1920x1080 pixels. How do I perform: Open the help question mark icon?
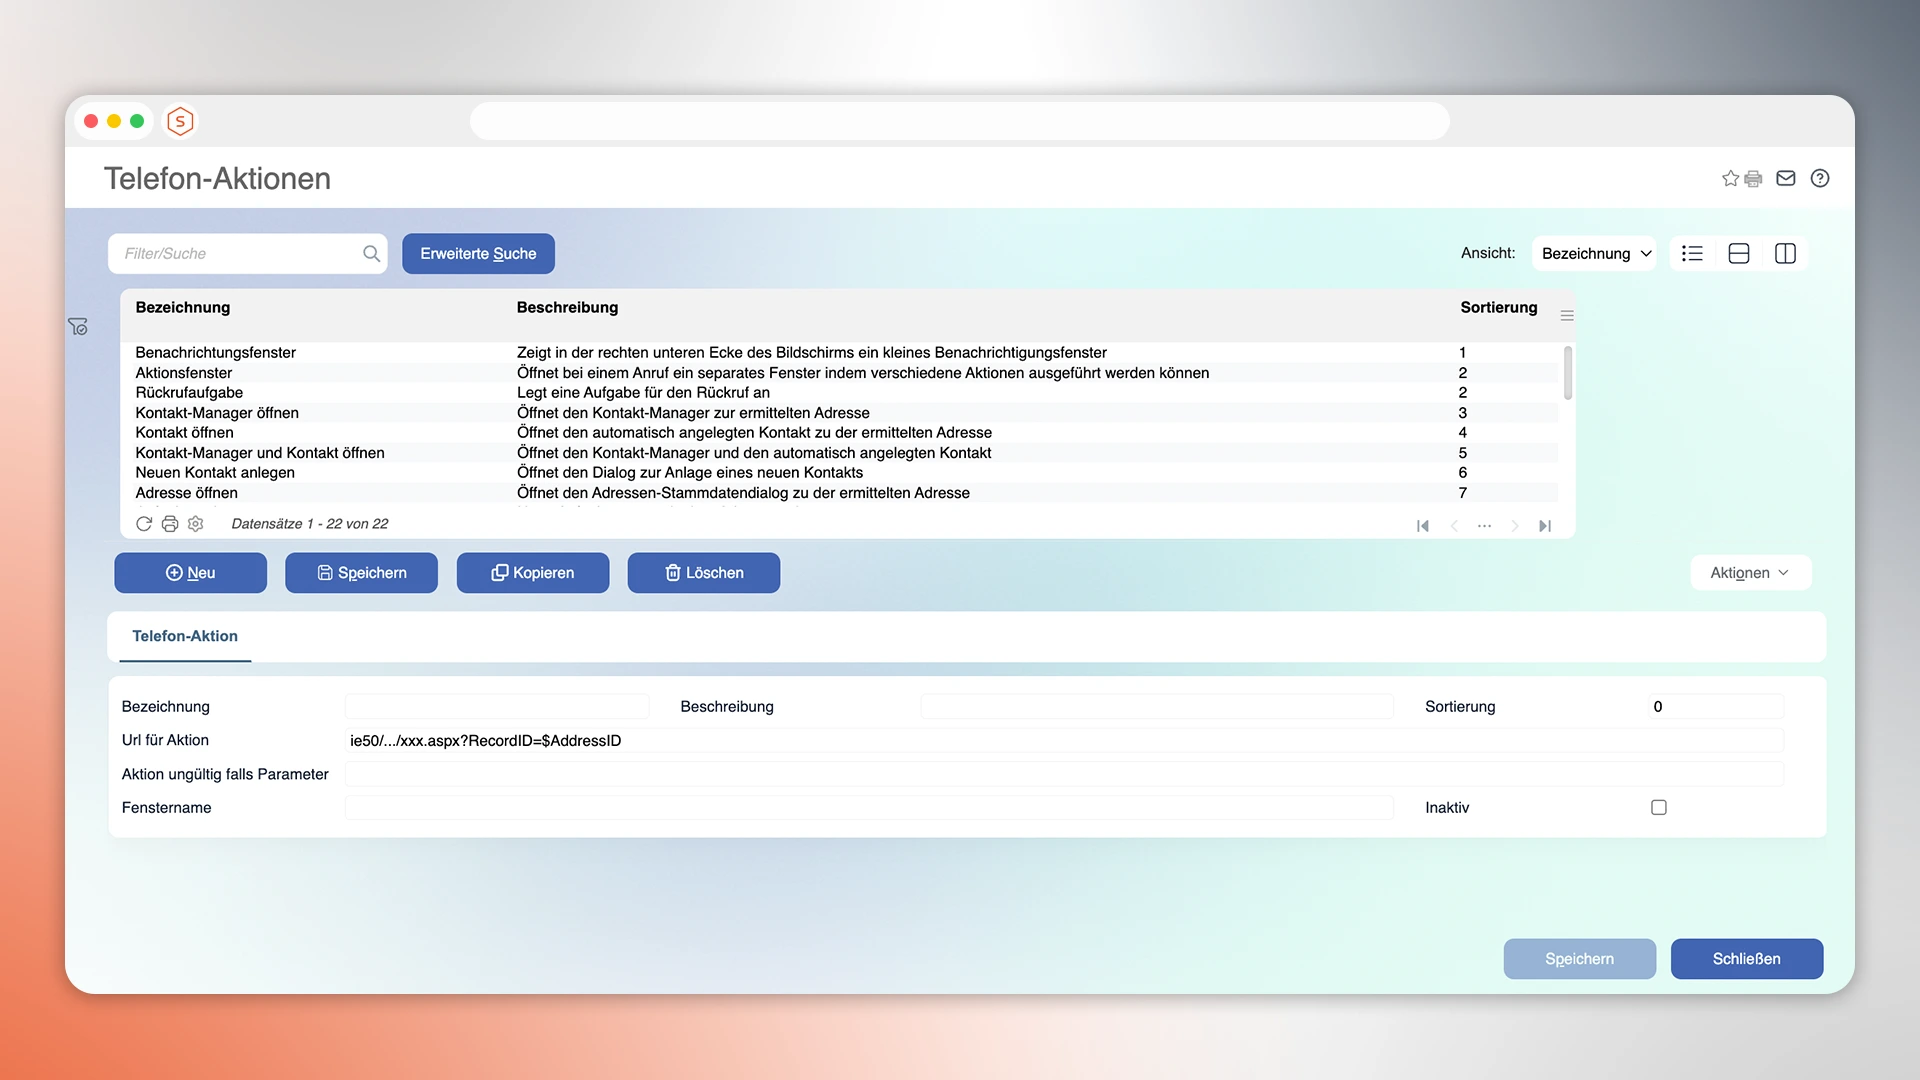[1820, 178]
